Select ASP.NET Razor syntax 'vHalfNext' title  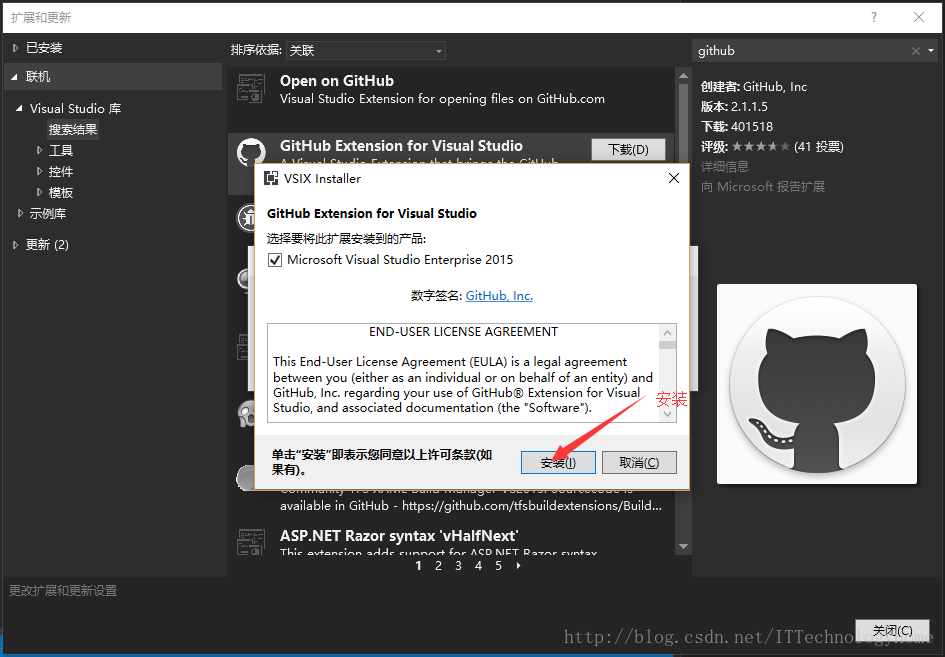pos(399,536)
